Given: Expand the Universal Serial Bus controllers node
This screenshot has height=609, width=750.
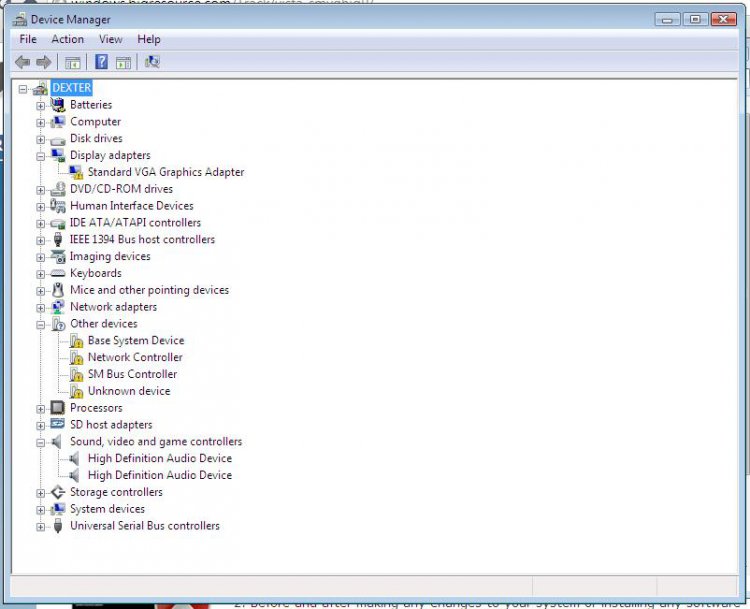Looking at the screenshot, I should pos(40,527).
